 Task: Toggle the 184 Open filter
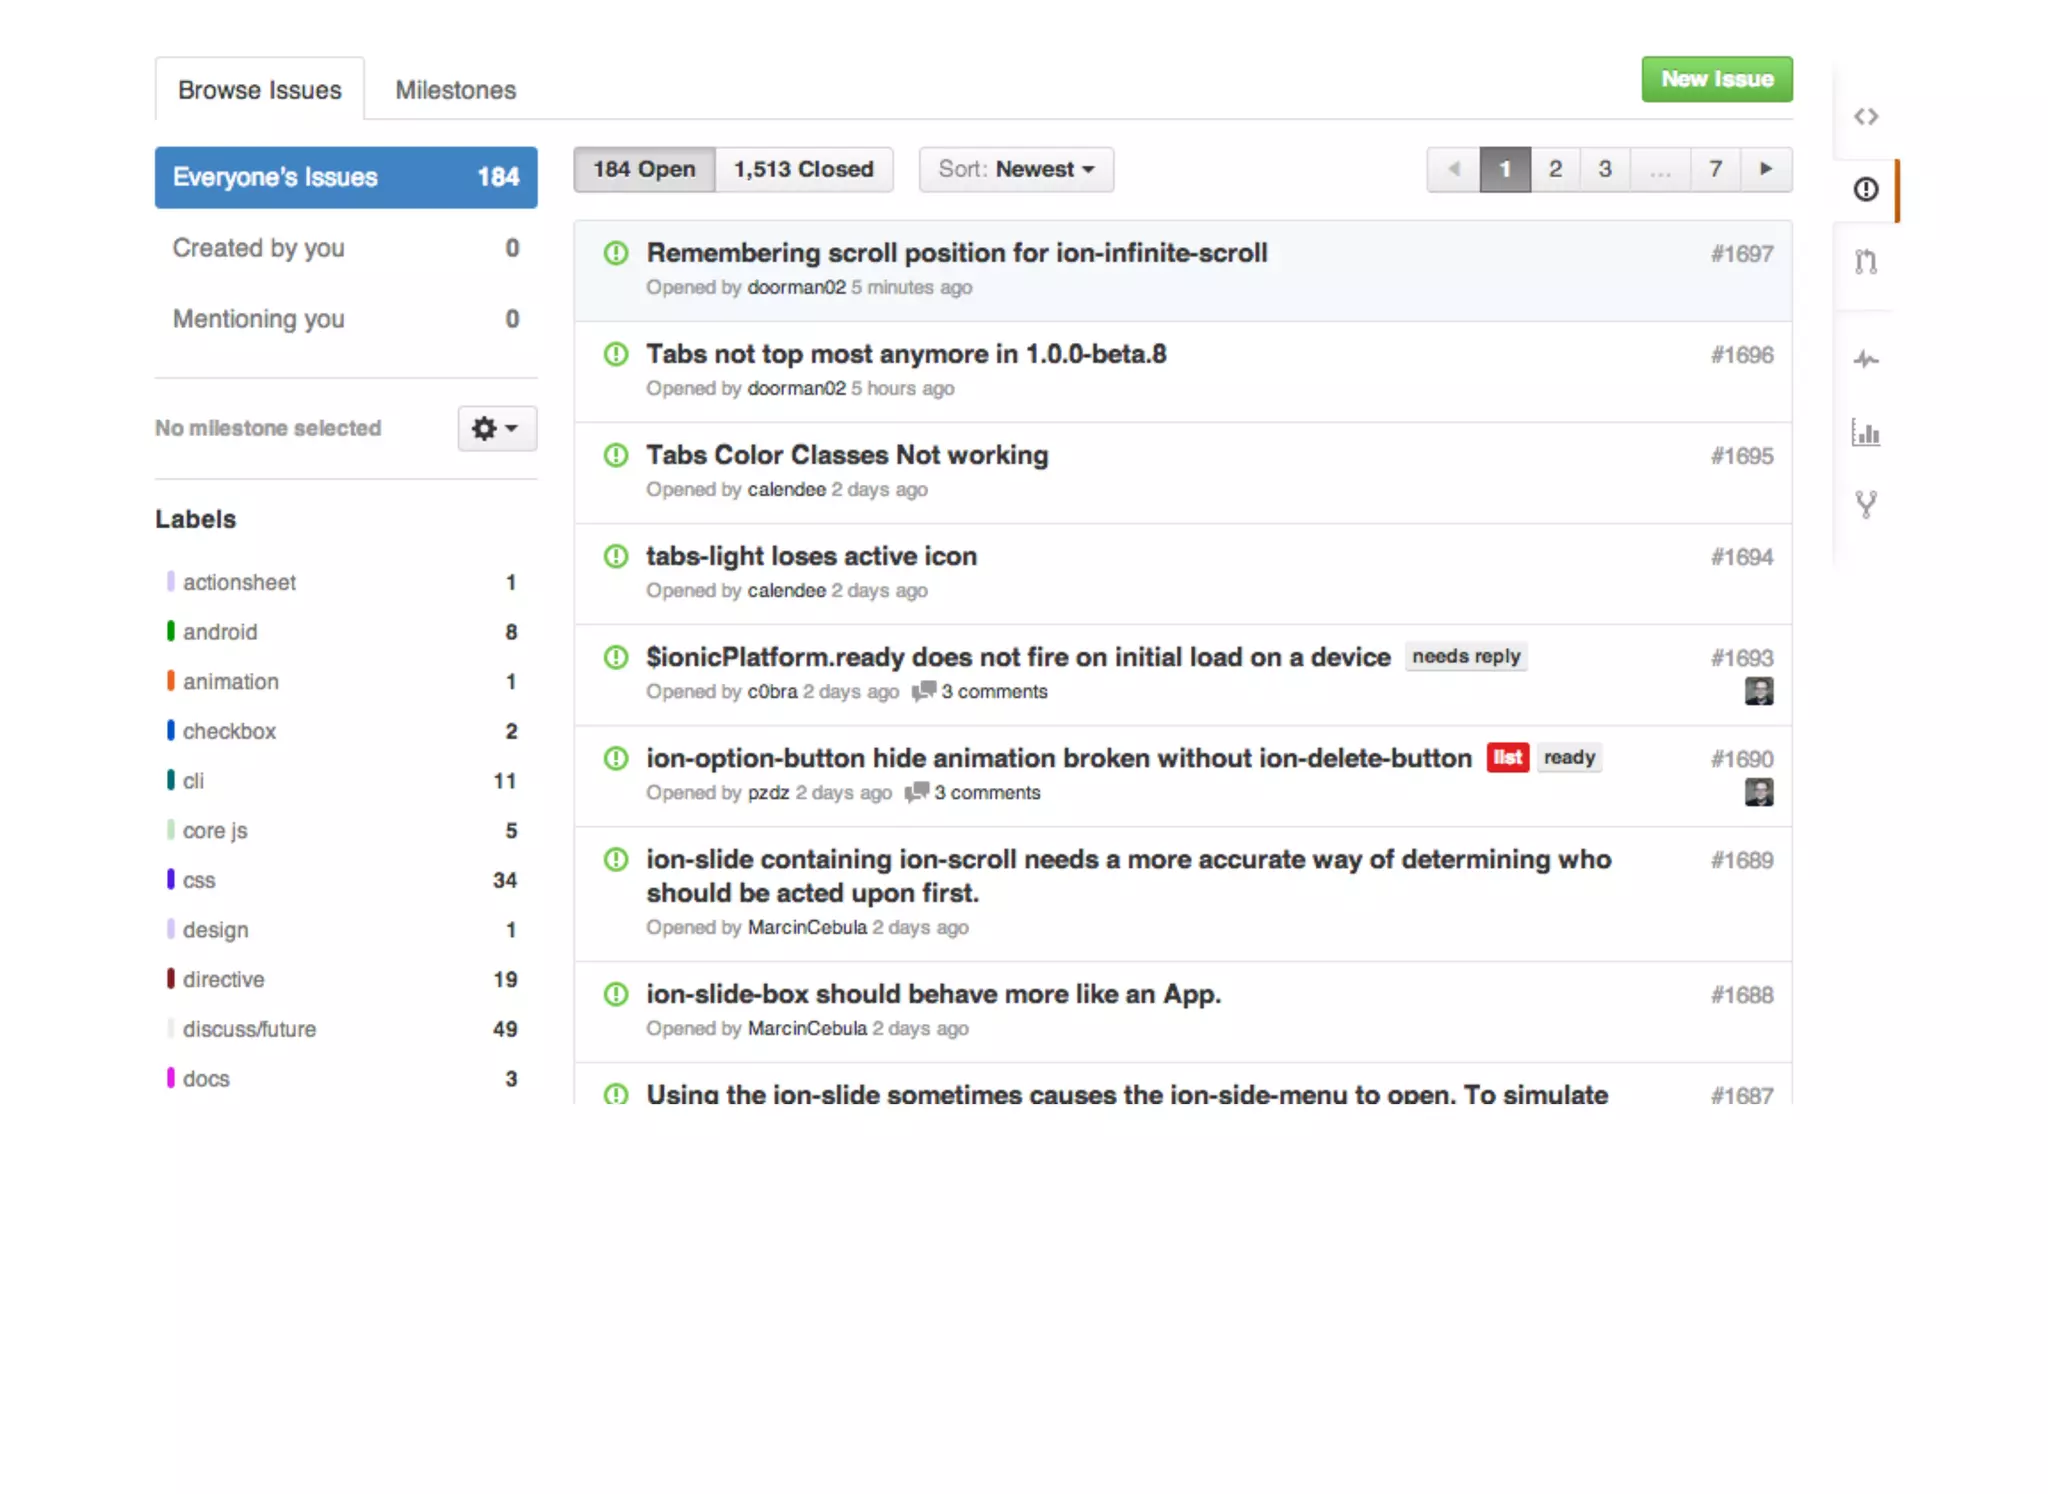[644, 169]
